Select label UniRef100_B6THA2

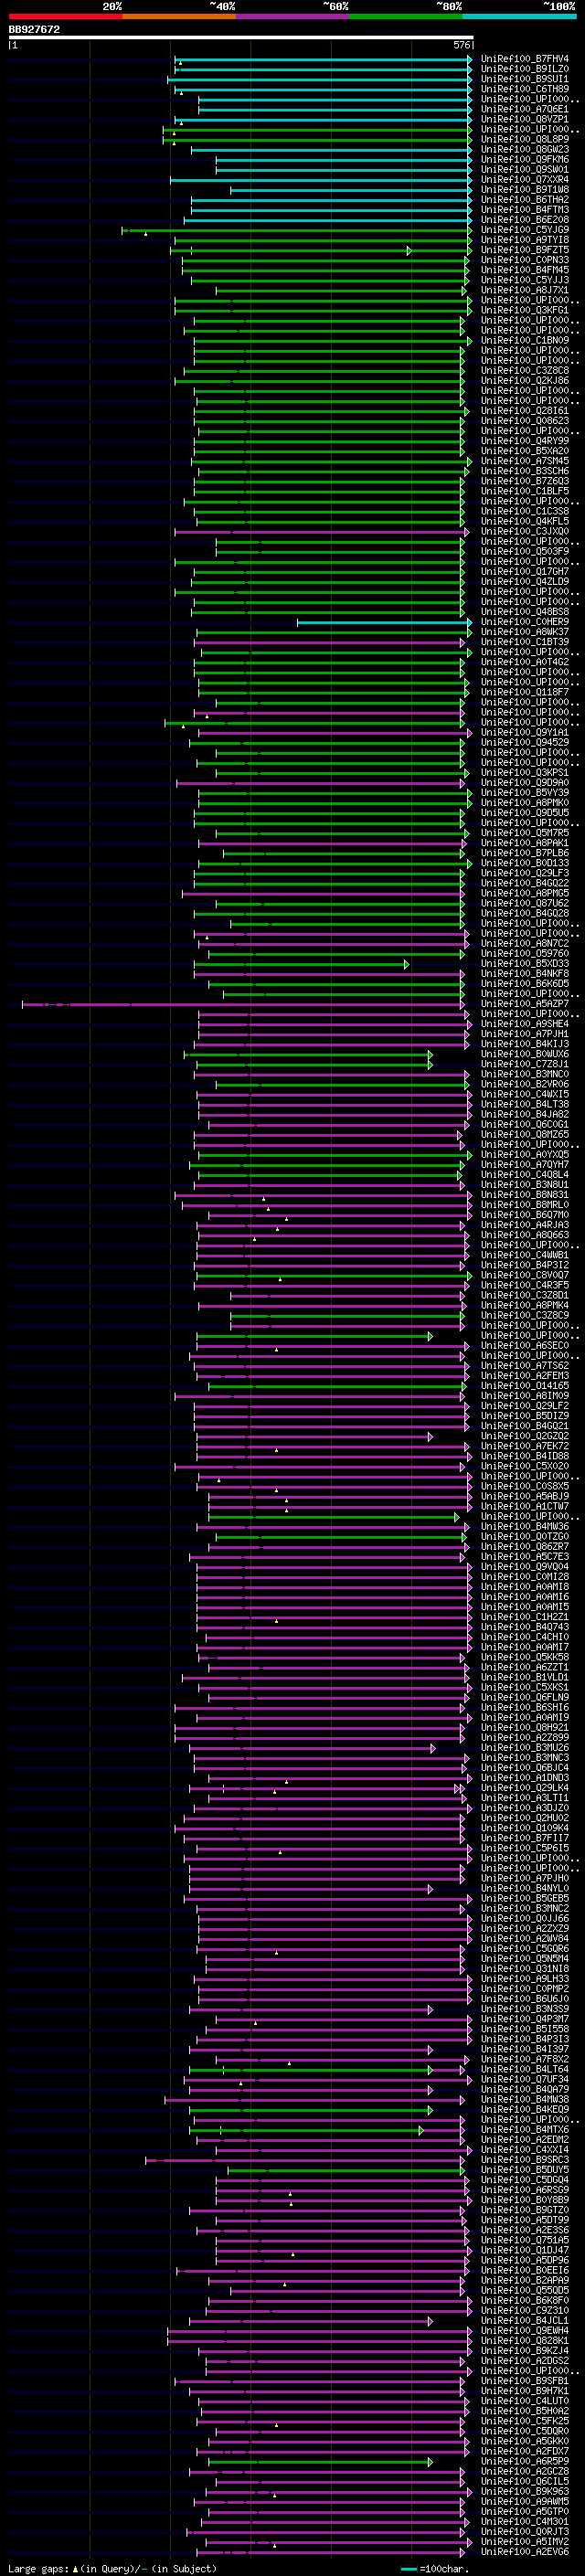pos(525,200)
